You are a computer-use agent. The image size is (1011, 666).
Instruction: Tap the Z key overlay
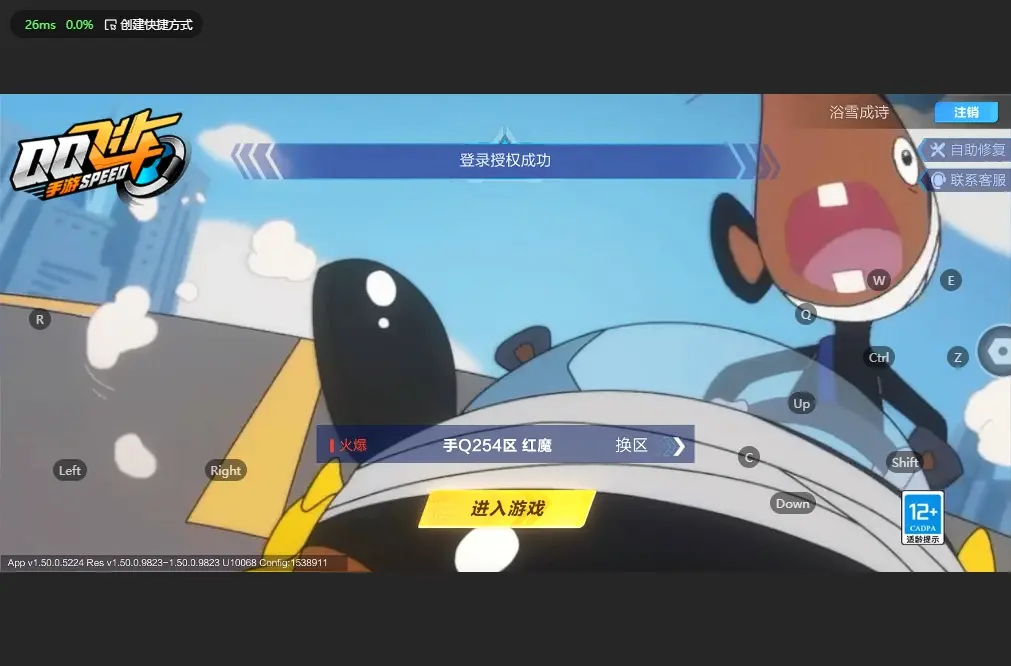click(x=958, y=357)
